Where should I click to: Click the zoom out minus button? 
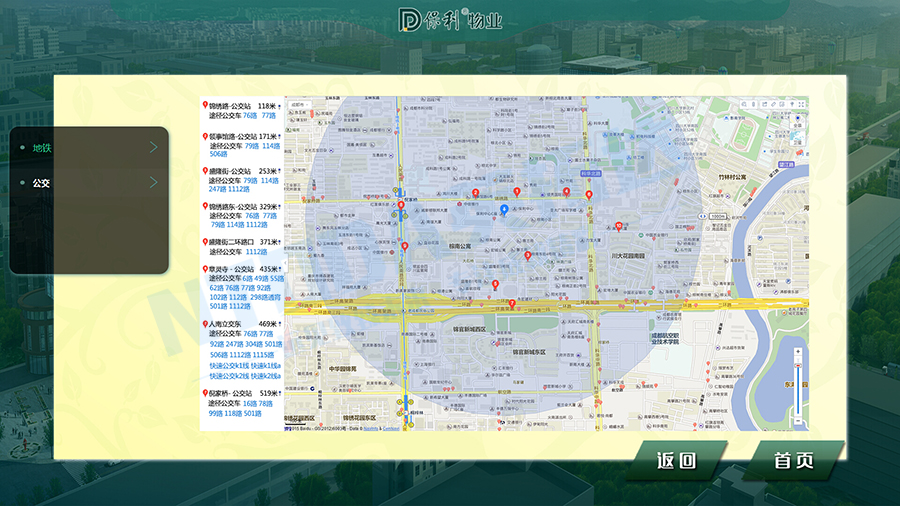click(x=798, y=421)
